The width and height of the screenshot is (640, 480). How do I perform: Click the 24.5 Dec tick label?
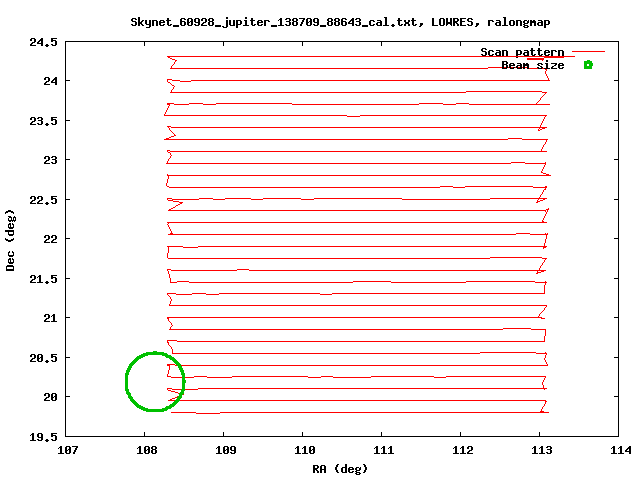tap(43, 42)
